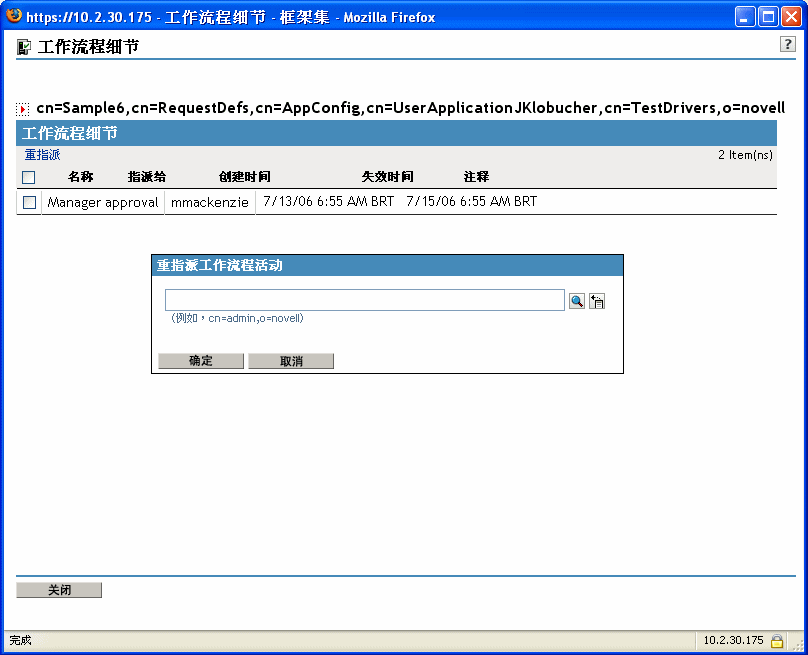808x655 pixels.
Task: Click inside the DN entry field
Action: (x=365, y=300)
